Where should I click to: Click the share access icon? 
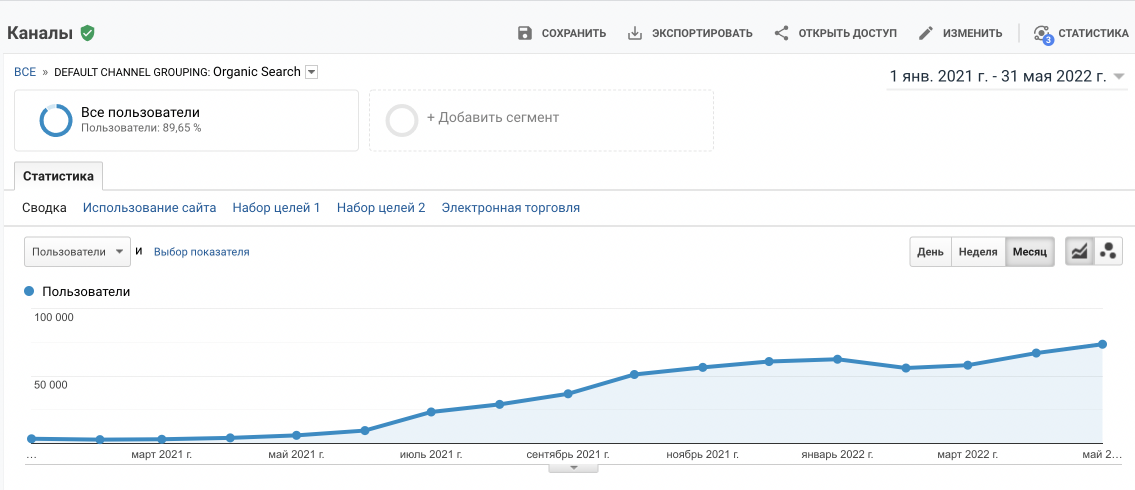click(x=781, y=33)
